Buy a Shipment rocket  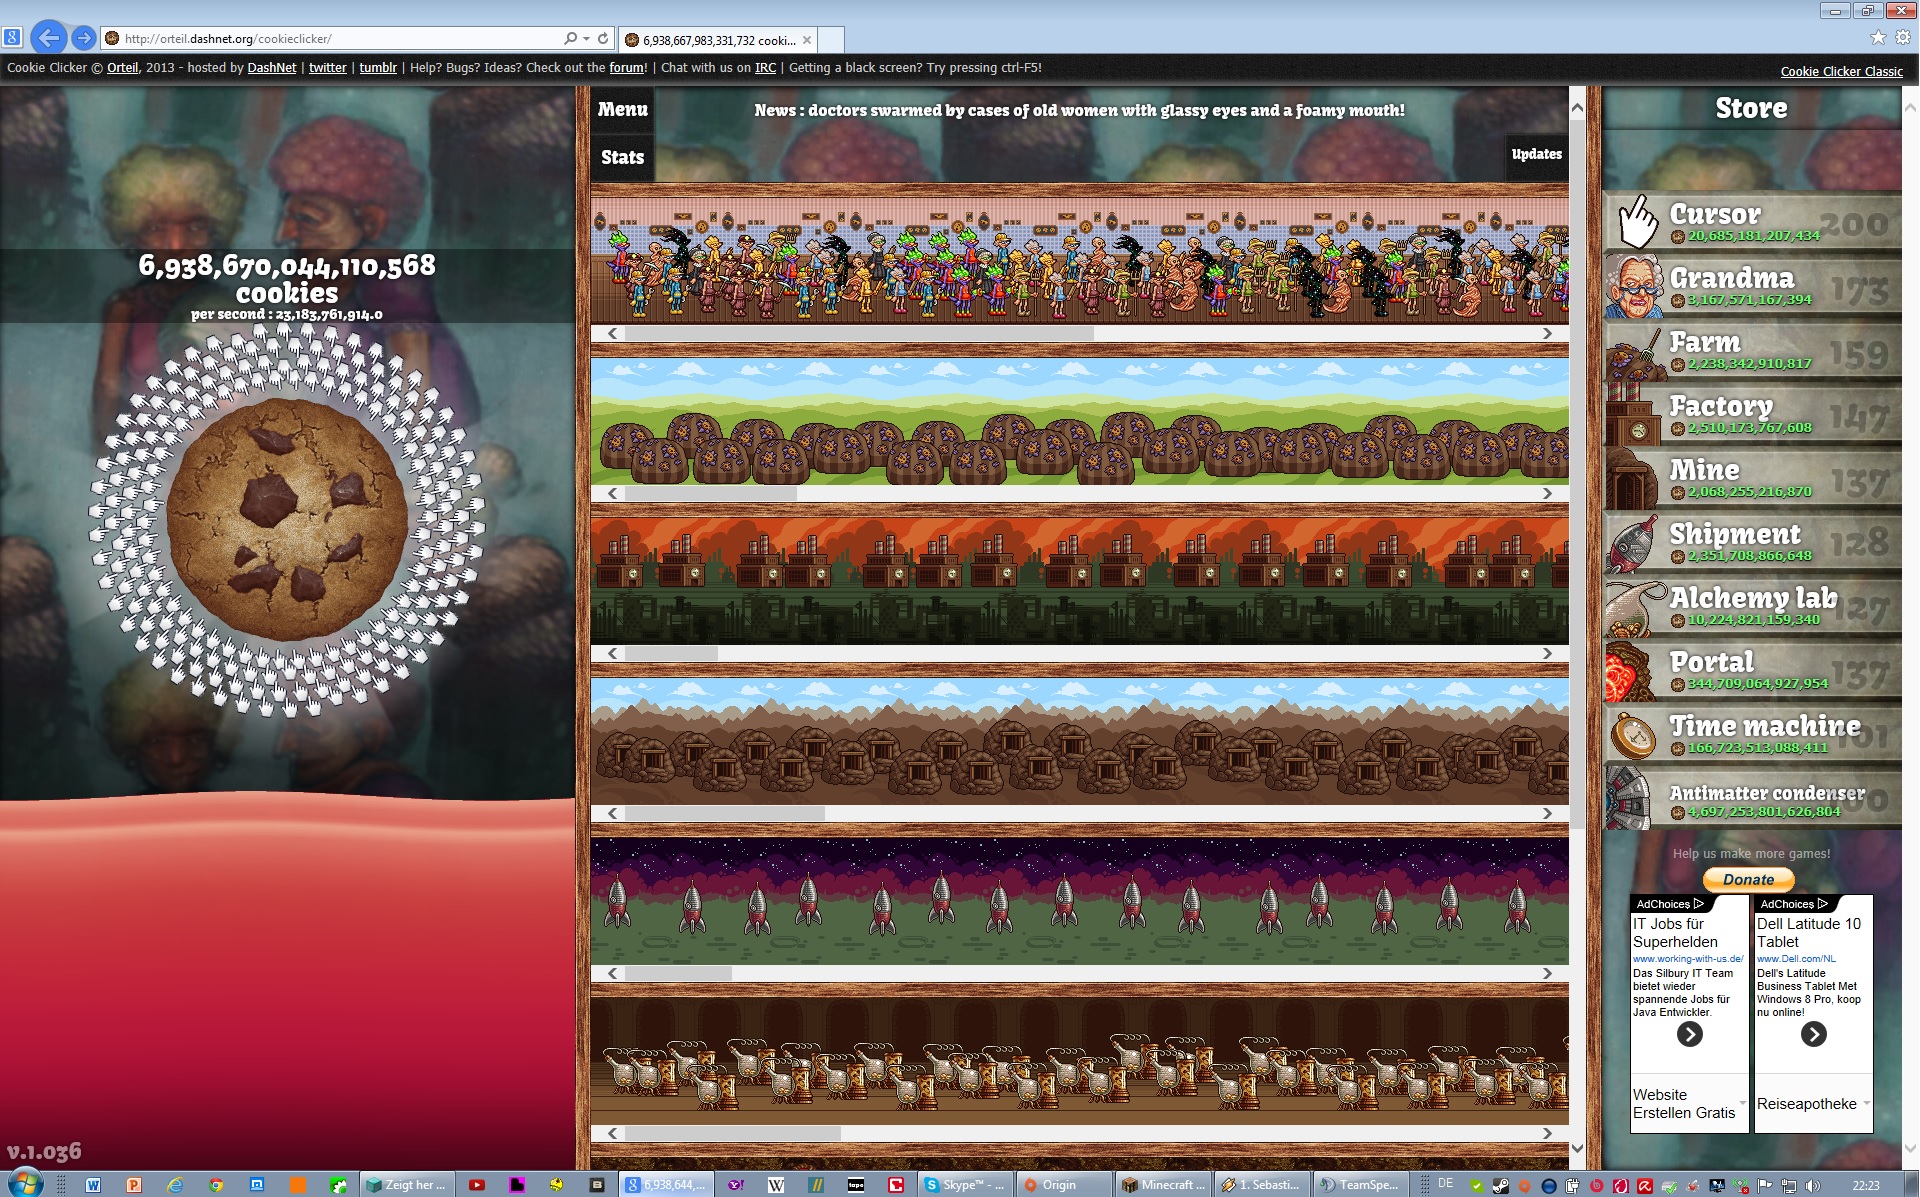pyautogui.click(x=1752, y=542)
